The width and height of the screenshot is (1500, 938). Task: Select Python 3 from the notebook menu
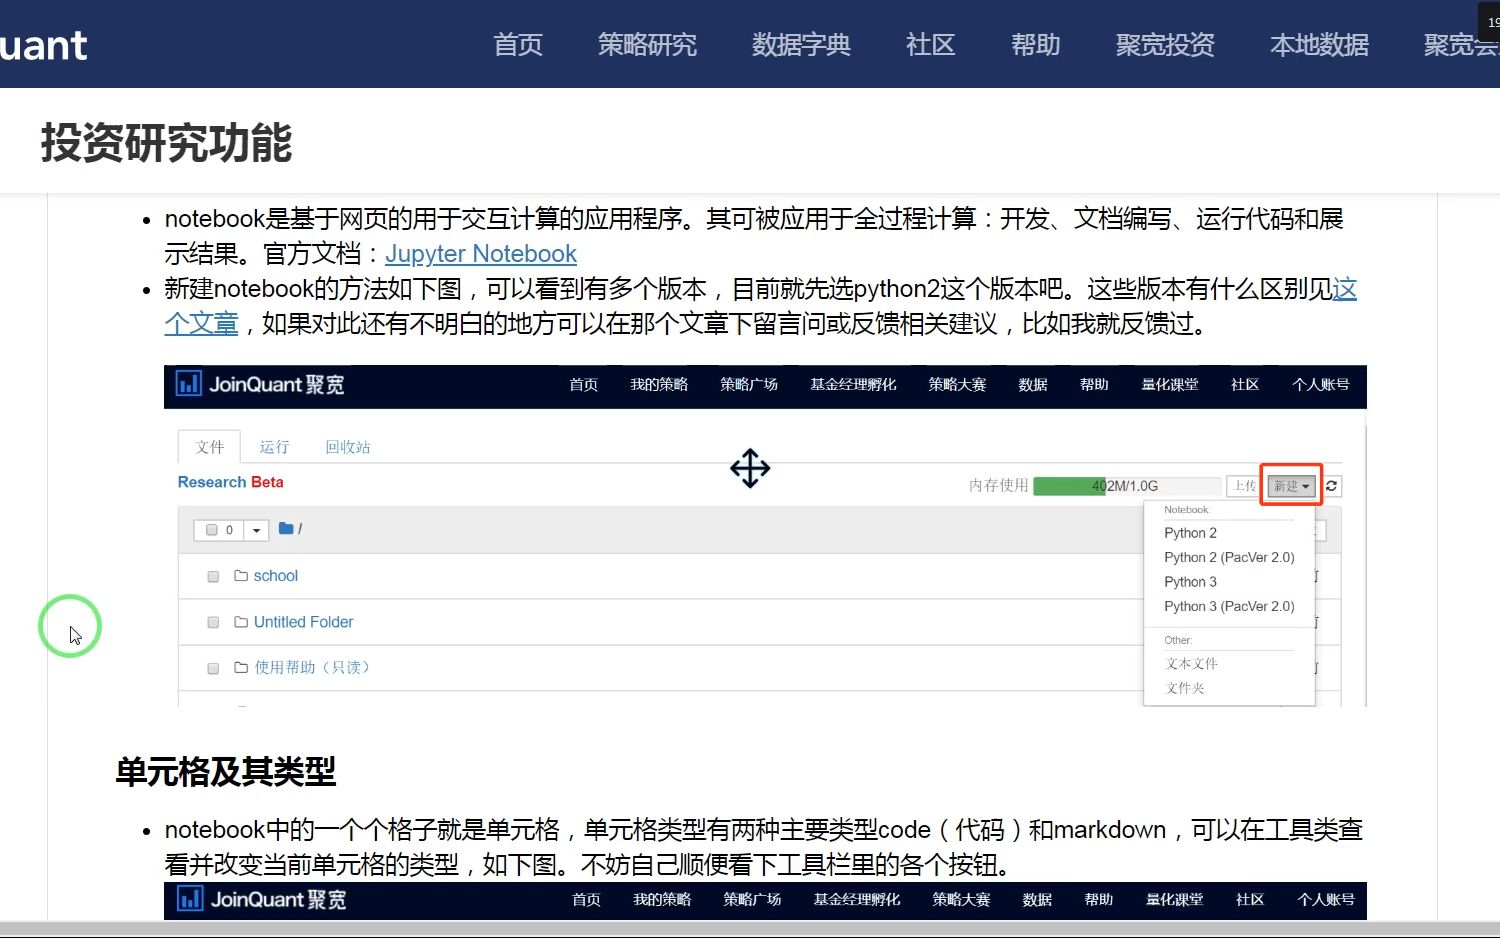[1190, 582]
